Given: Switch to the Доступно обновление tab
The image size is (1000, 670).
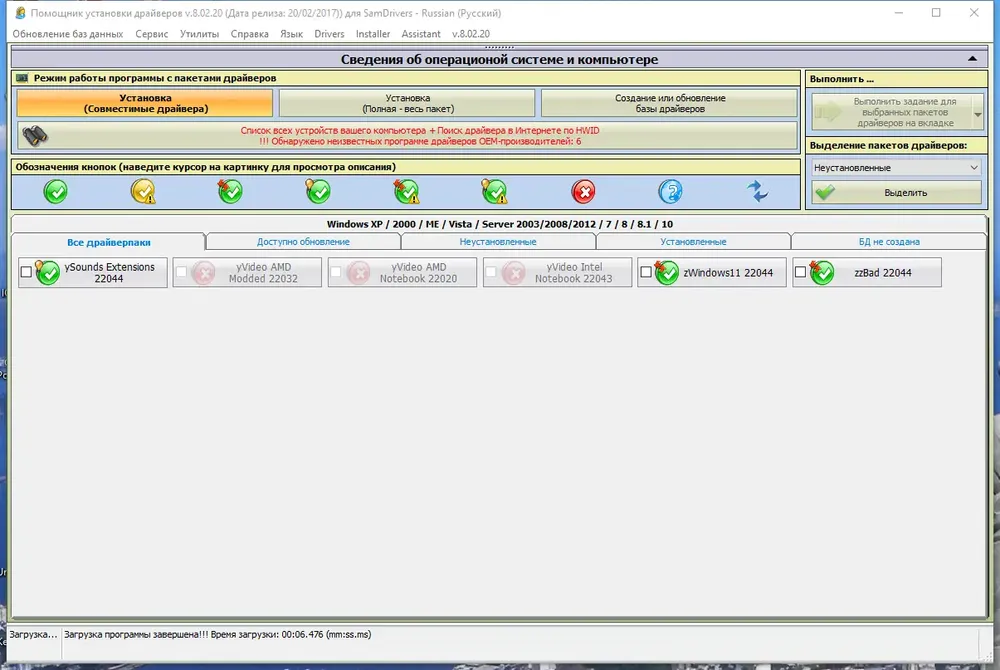Looking at the screenshot, I should (303, 242).
